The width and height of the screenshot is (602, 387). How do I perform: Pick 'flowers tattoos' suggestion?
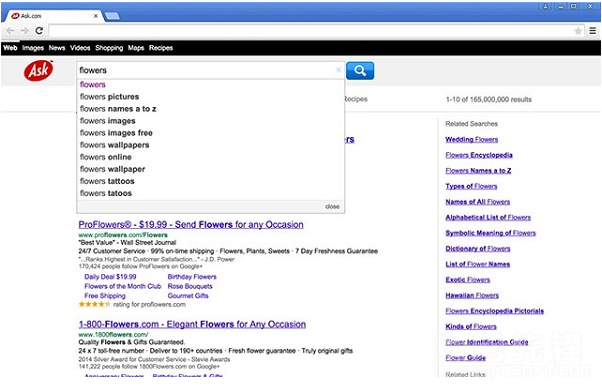[x=107, y=181]
